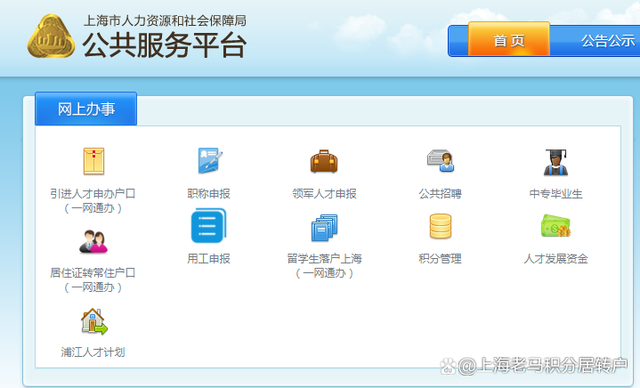640x388 pixels.
Task: Click the green cash icon for 人才发展资金
Action: click(556, 226)
